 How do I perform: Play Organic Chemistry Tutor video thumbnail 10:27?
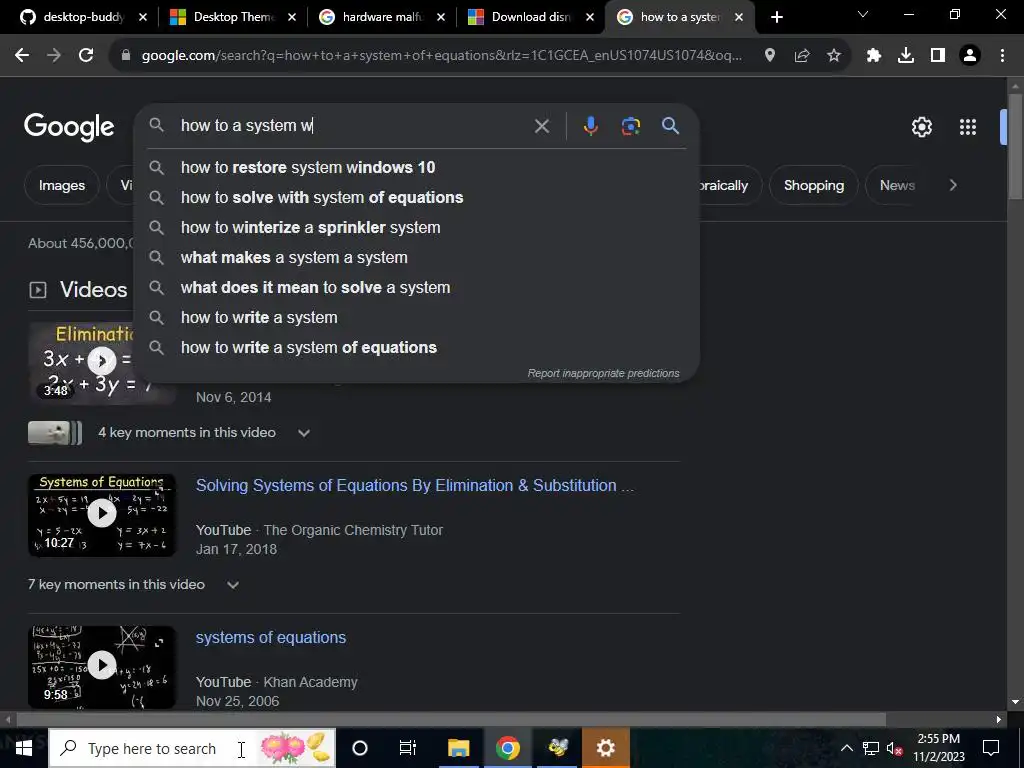coord(102,515)
